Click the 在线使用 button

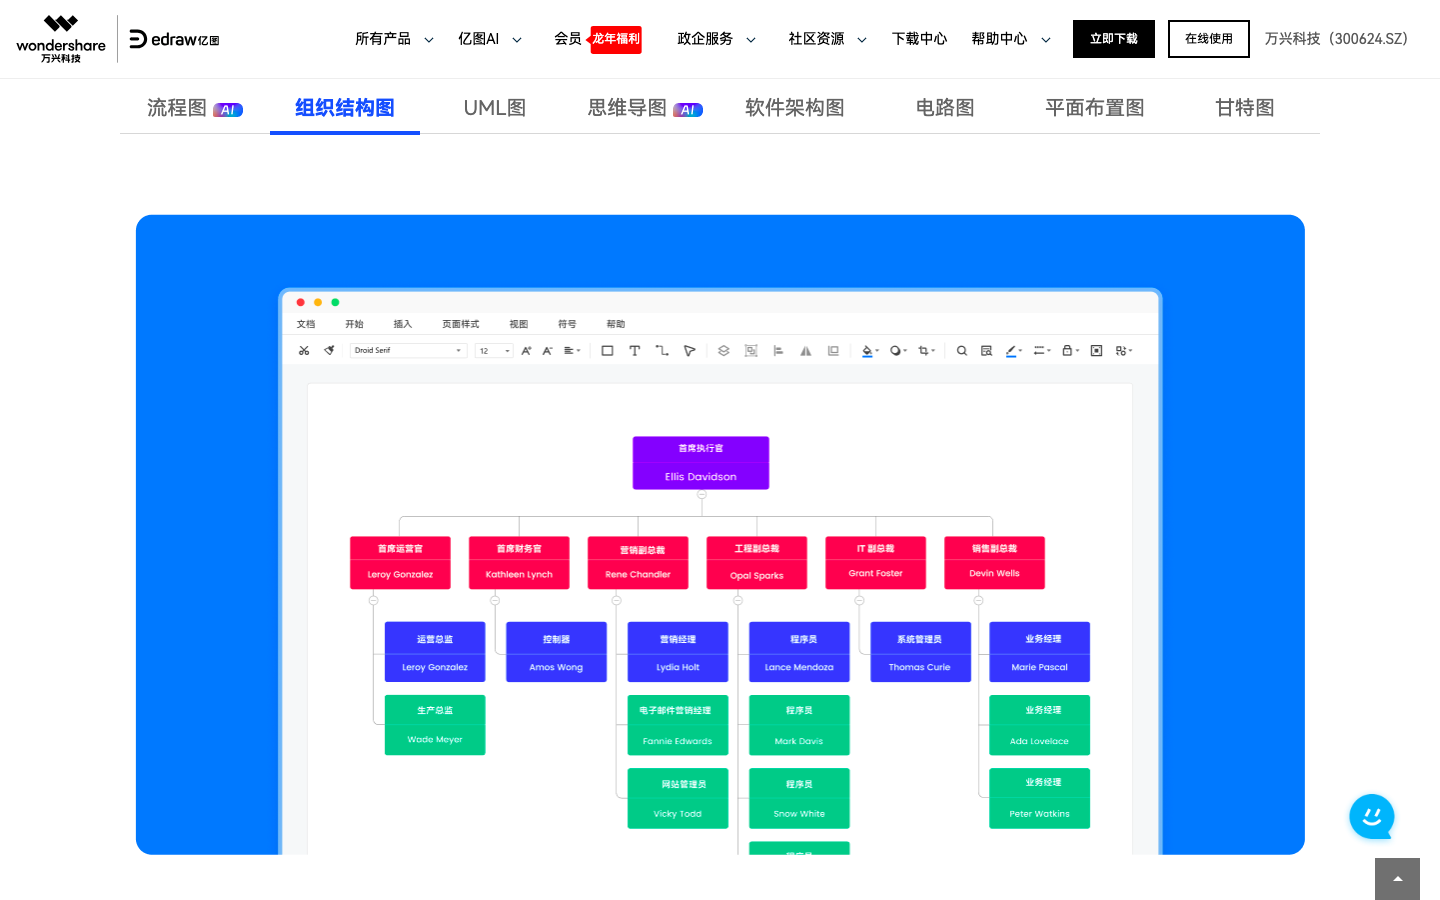(1208, 38)
